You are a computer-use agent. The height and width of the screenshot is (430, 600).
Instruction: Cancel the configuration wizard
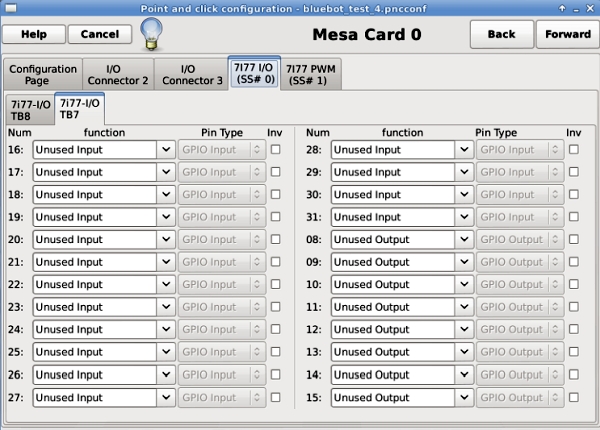pyautogui.click(x=100, y=34)
